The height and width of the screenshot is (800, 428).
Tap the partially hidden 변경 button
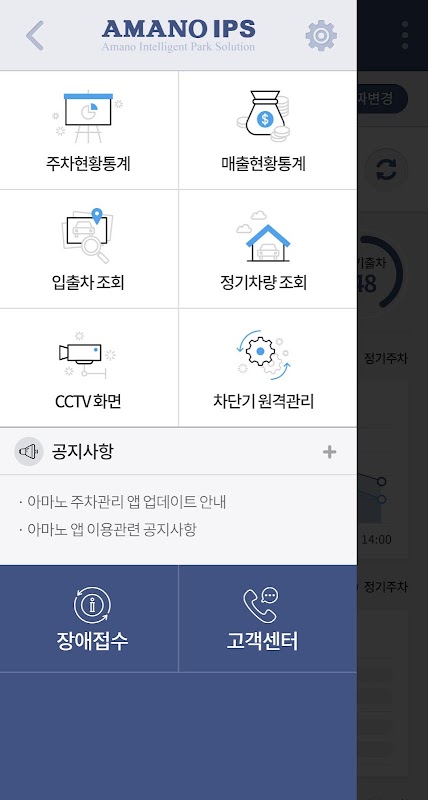tap(383, 98)
